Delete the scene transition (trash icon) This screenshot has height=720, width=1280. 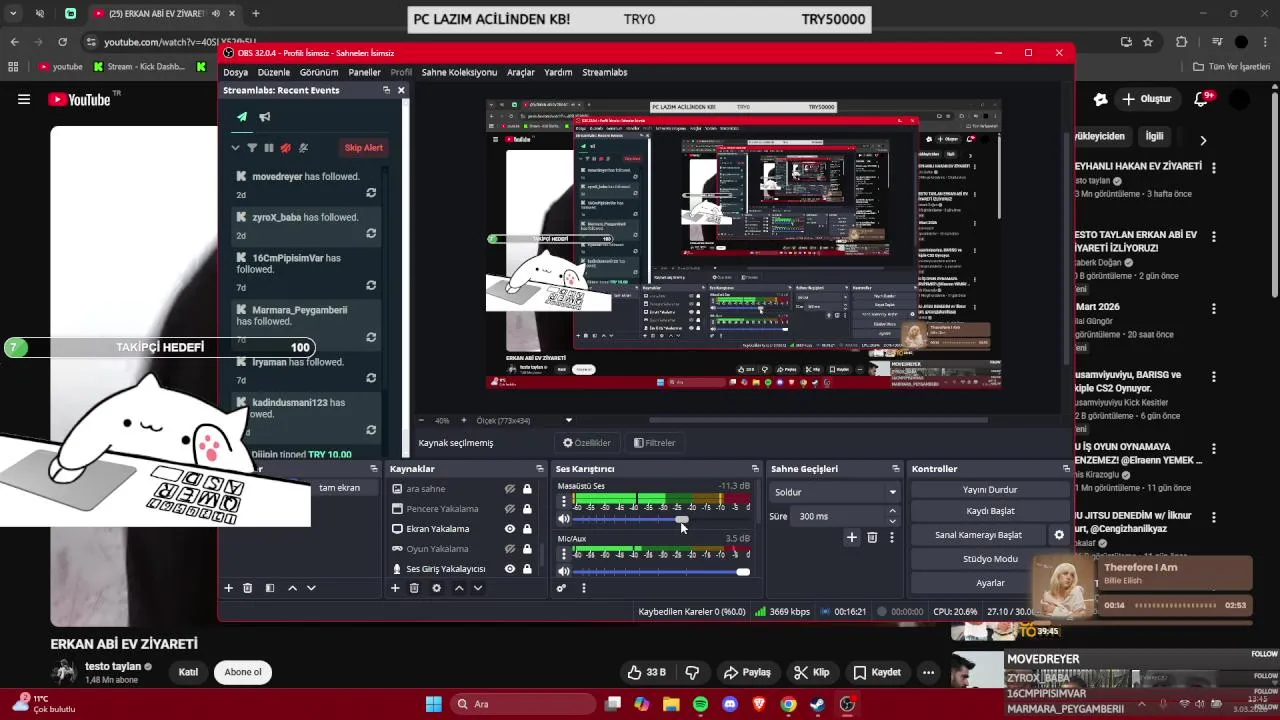pos(872,538)
